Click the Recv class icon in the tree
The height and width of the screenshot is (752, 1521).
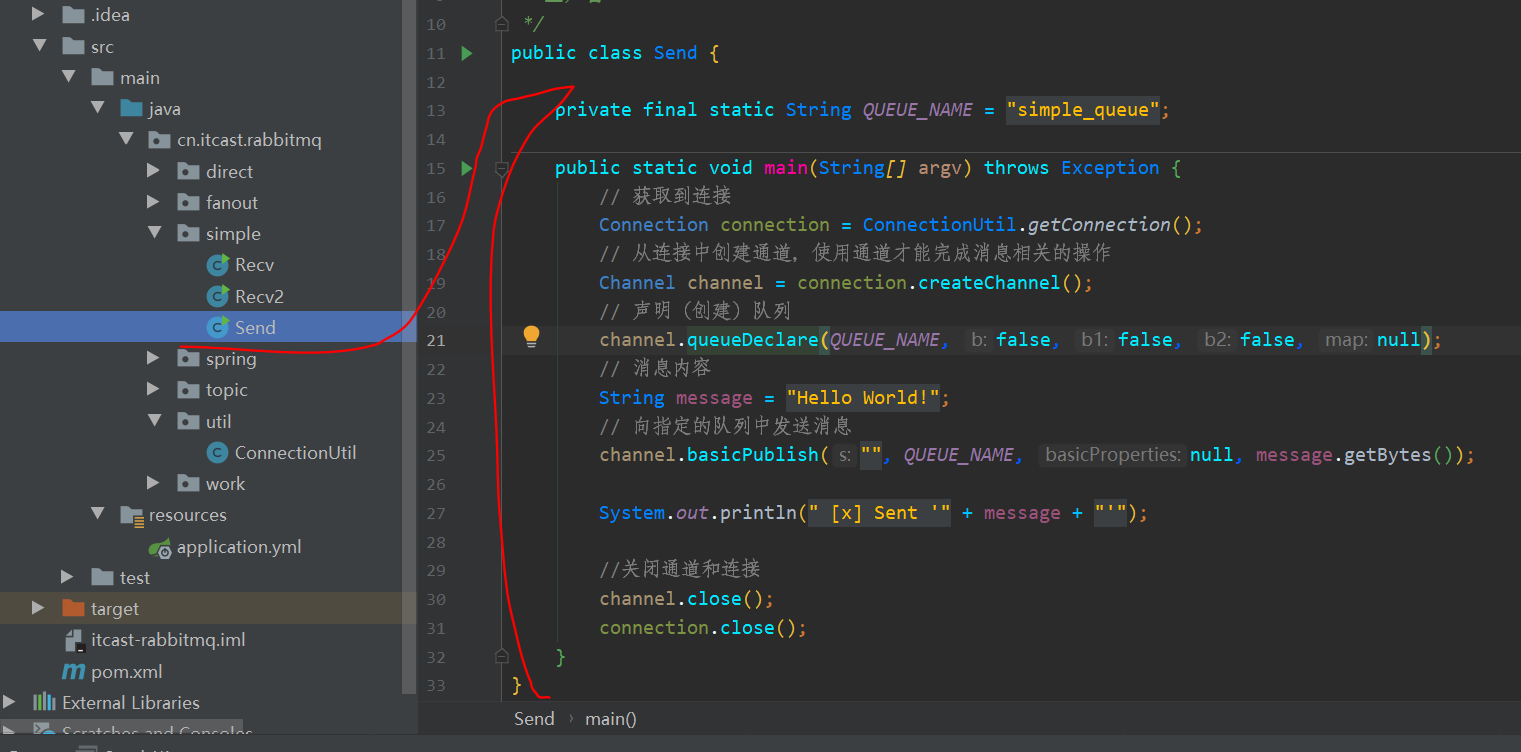(x=218, y=265)
